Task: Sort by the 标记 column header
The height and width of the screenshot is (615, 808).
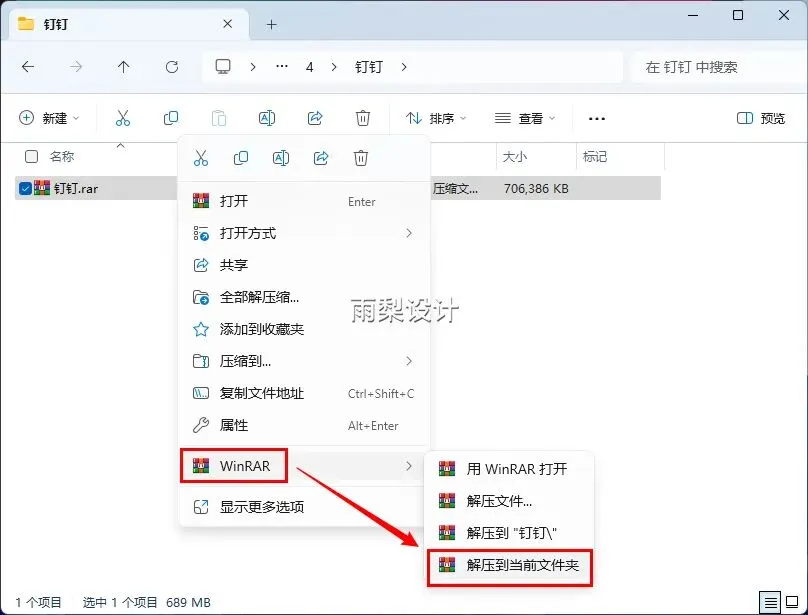Action: point(595,156)
